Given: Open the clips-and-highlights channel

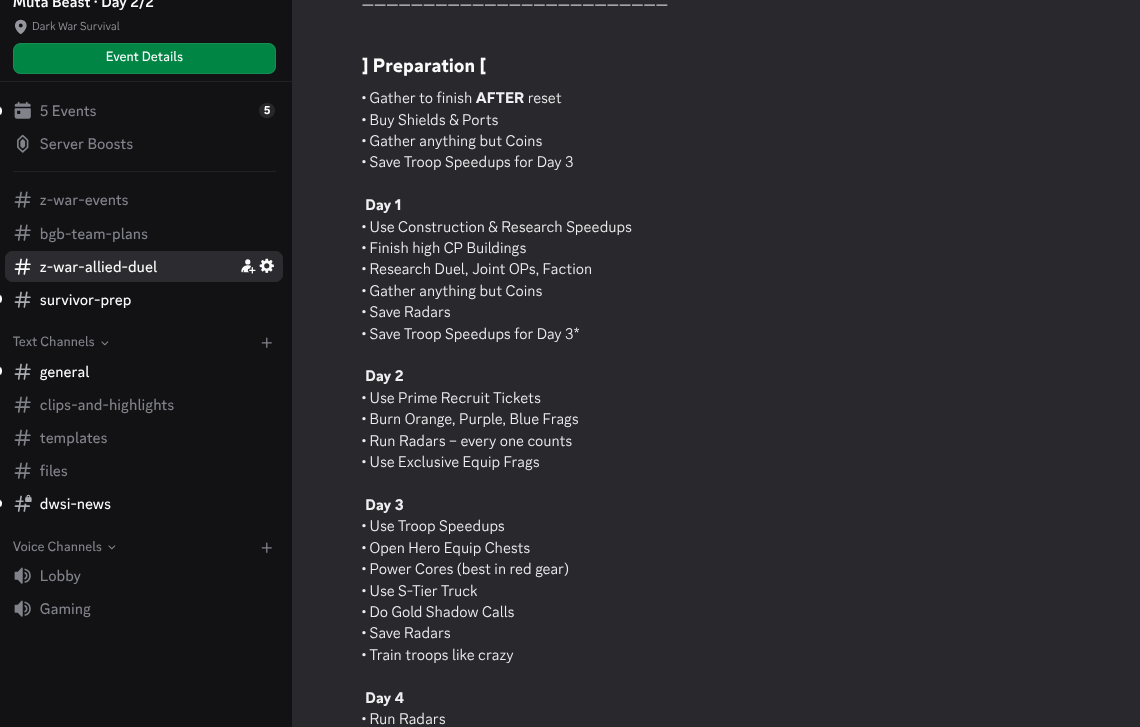Looking at the screenshot, I should (x=144, y=405).
